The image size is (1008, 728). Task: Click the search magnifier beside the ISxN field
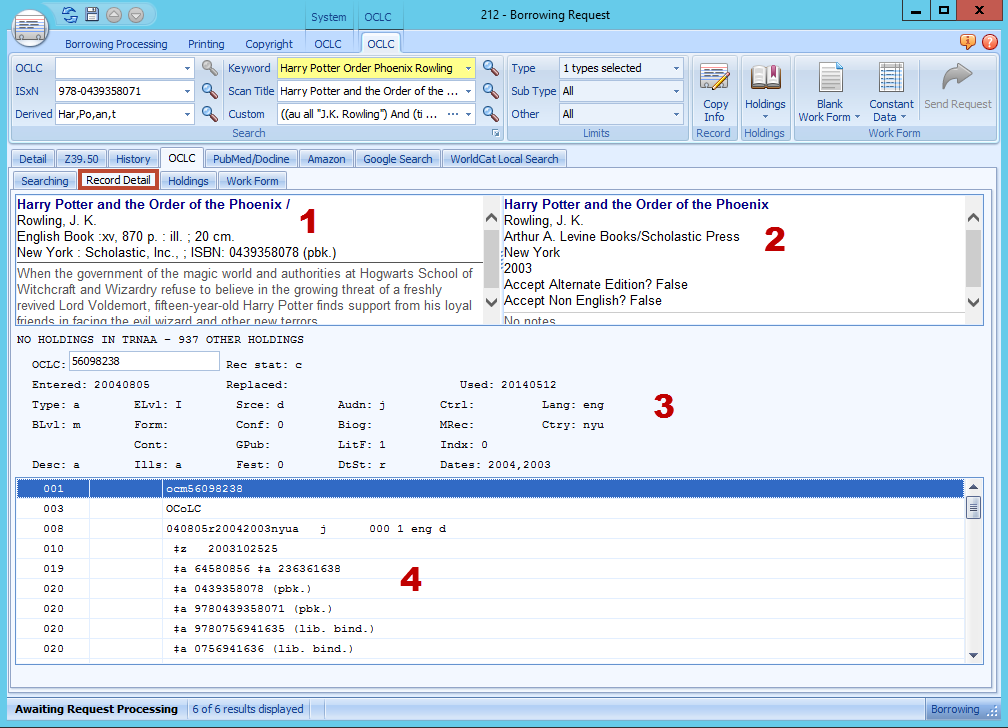209,90
